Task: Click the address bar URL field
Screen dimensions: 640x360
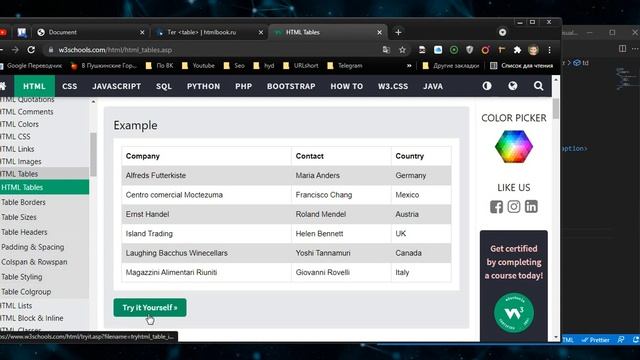Action: coord(212,50)
